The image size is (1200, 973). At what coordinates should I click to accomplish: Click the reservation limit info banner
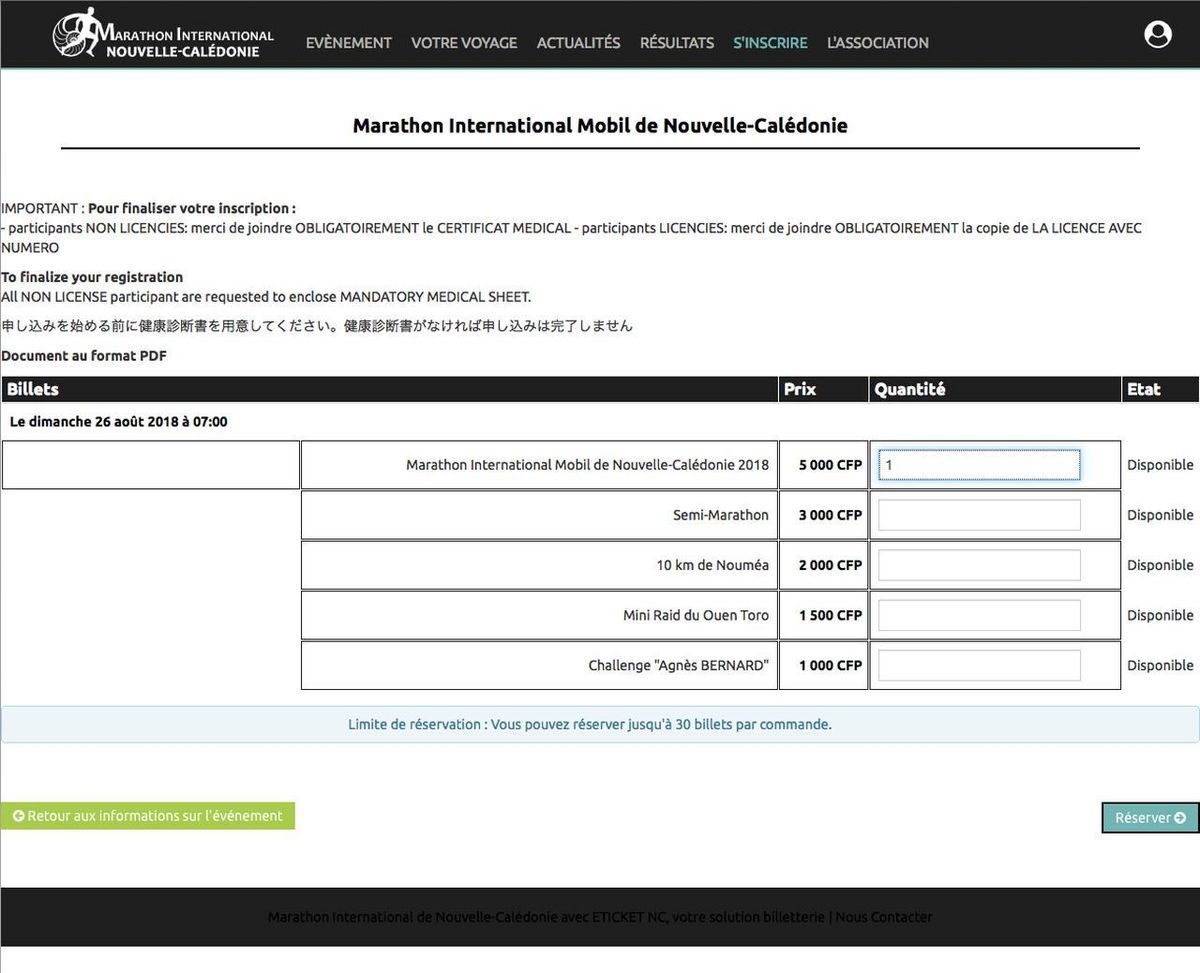tap(590, 725)
